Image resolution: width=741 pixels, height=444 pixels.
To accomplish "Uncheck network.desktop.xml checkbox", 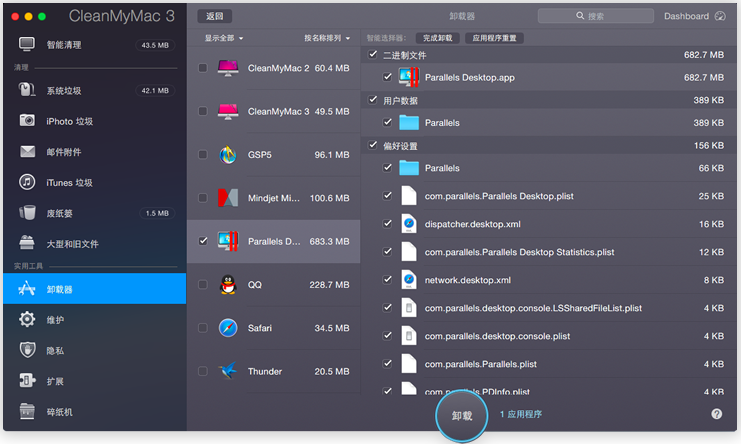I will pos(388,280).
